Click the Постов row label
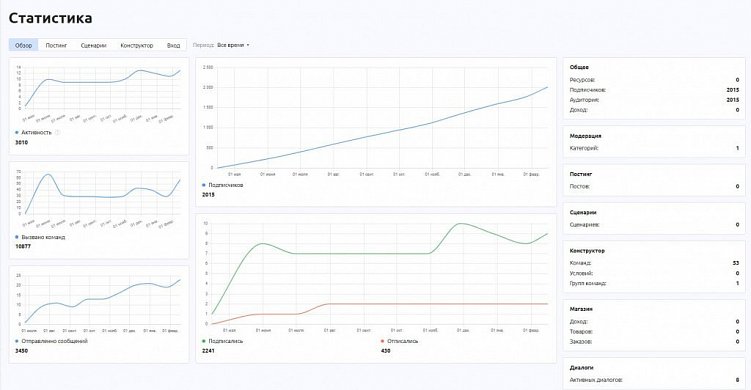This screenshot has height=390, width=751. tap(580, 186)
